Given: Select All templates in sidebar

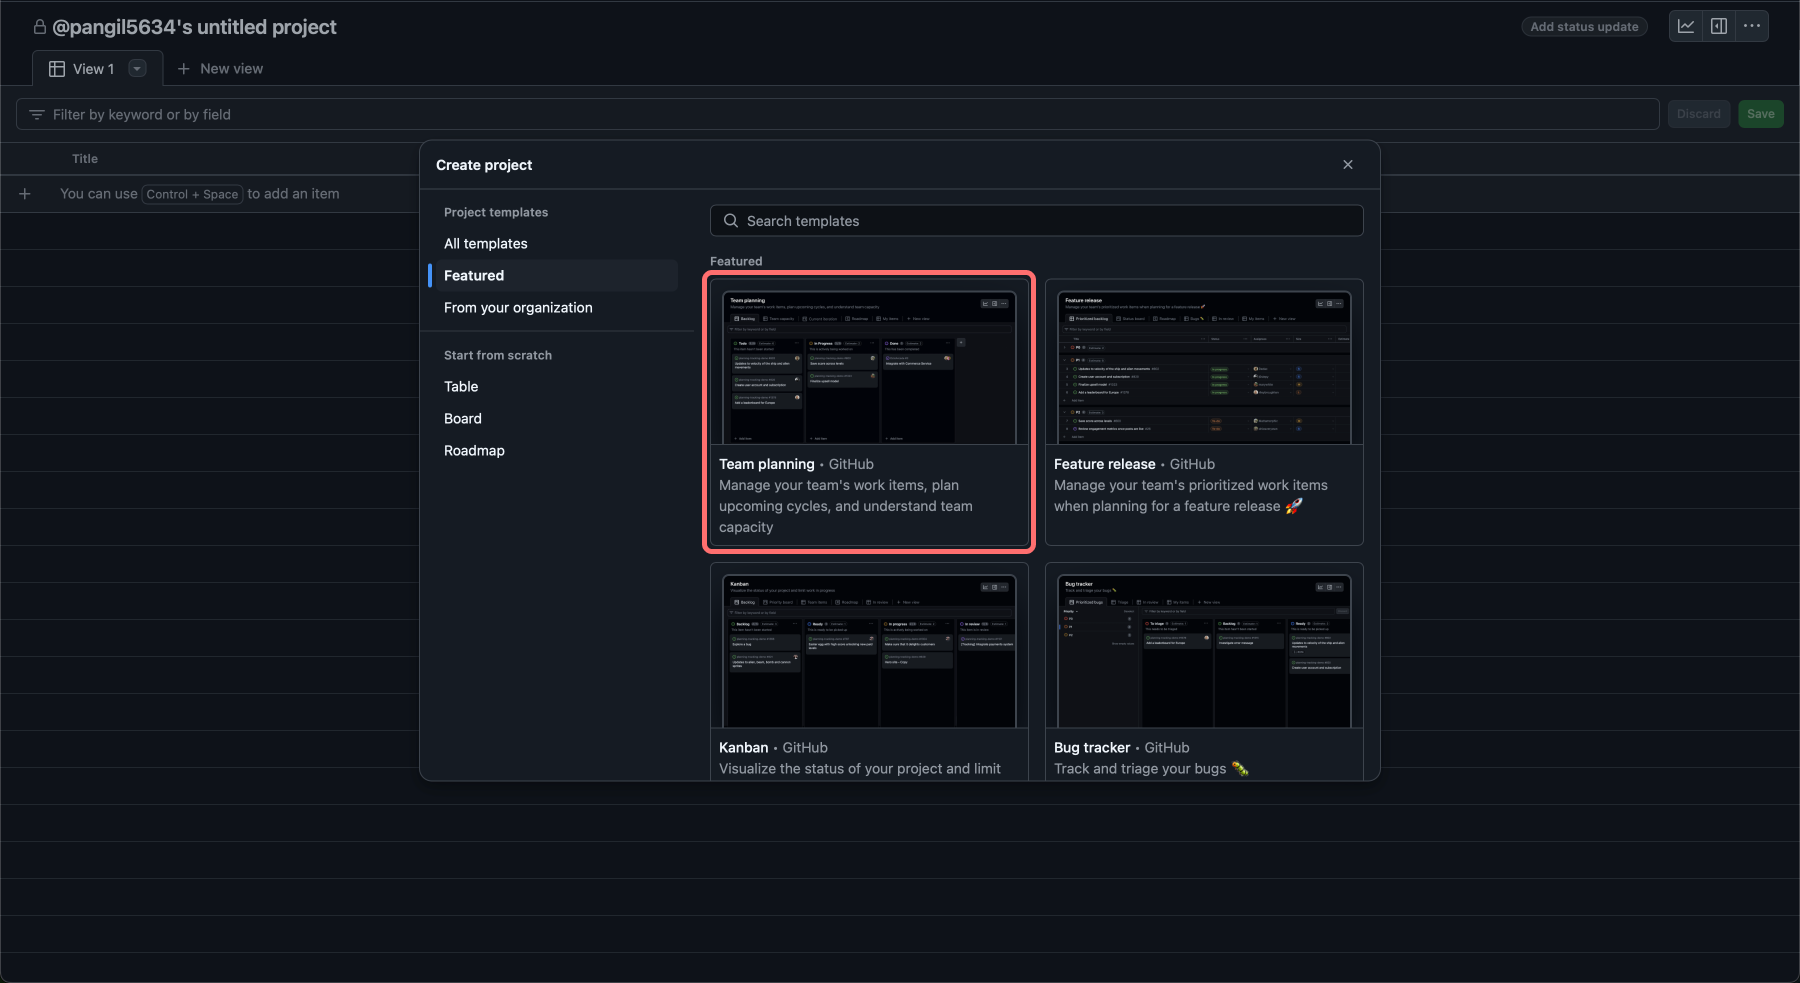Looking at the screenshot, I should coord(486,244).
